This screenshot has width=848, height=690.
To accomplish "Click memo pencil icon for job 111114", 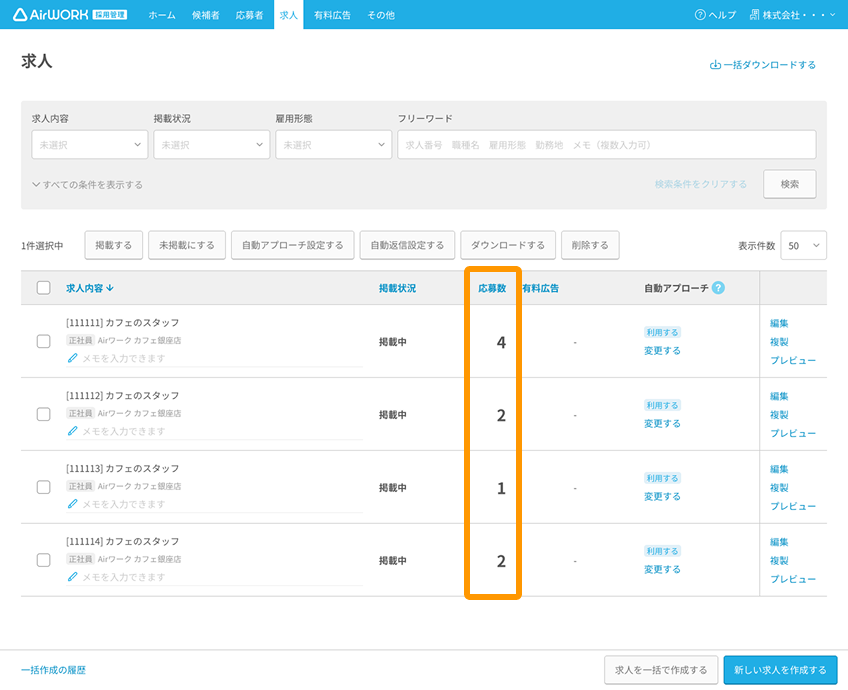I will tap(72, 577).
